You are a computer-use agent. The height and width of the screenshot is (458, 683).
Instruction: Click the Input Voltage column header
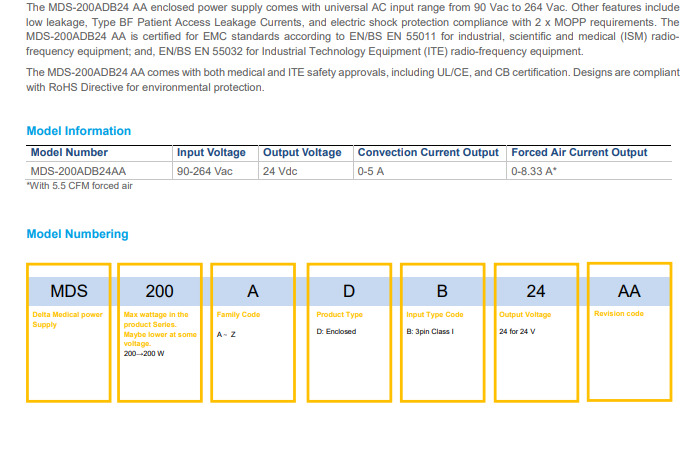point(211,153)
